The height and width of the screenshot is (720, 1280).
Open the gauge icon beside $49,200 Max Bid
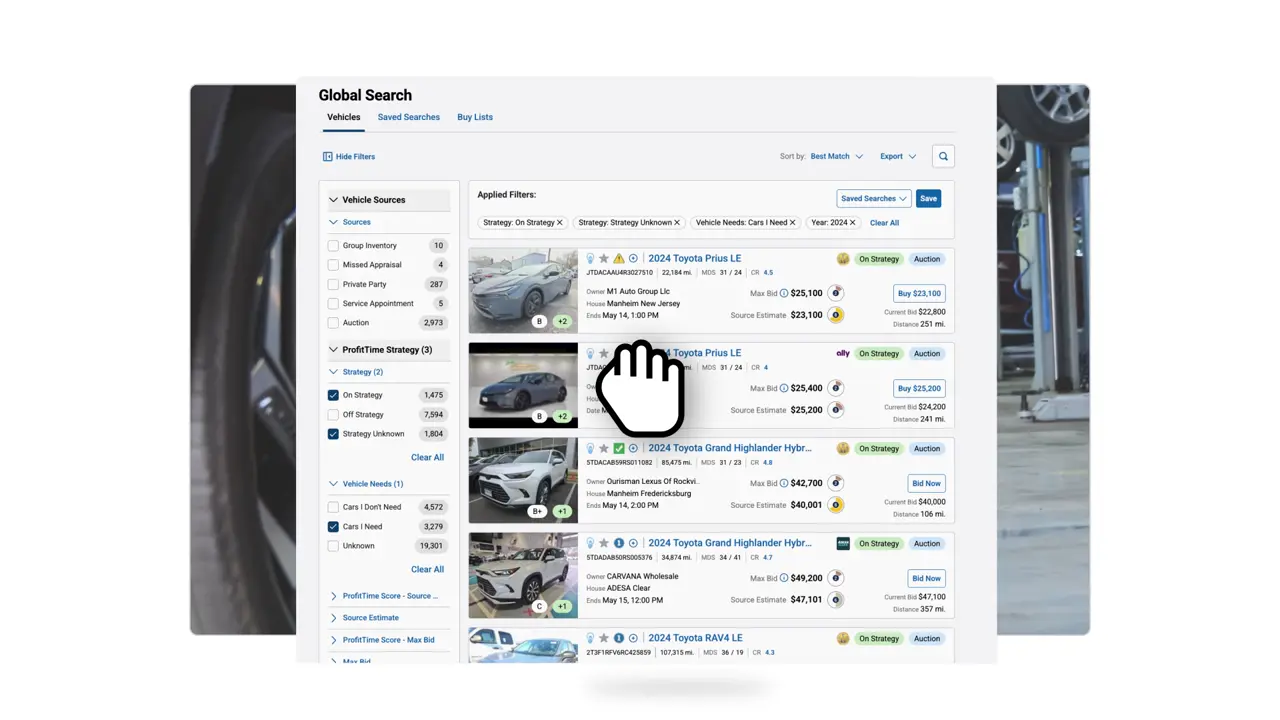(836, 578)
